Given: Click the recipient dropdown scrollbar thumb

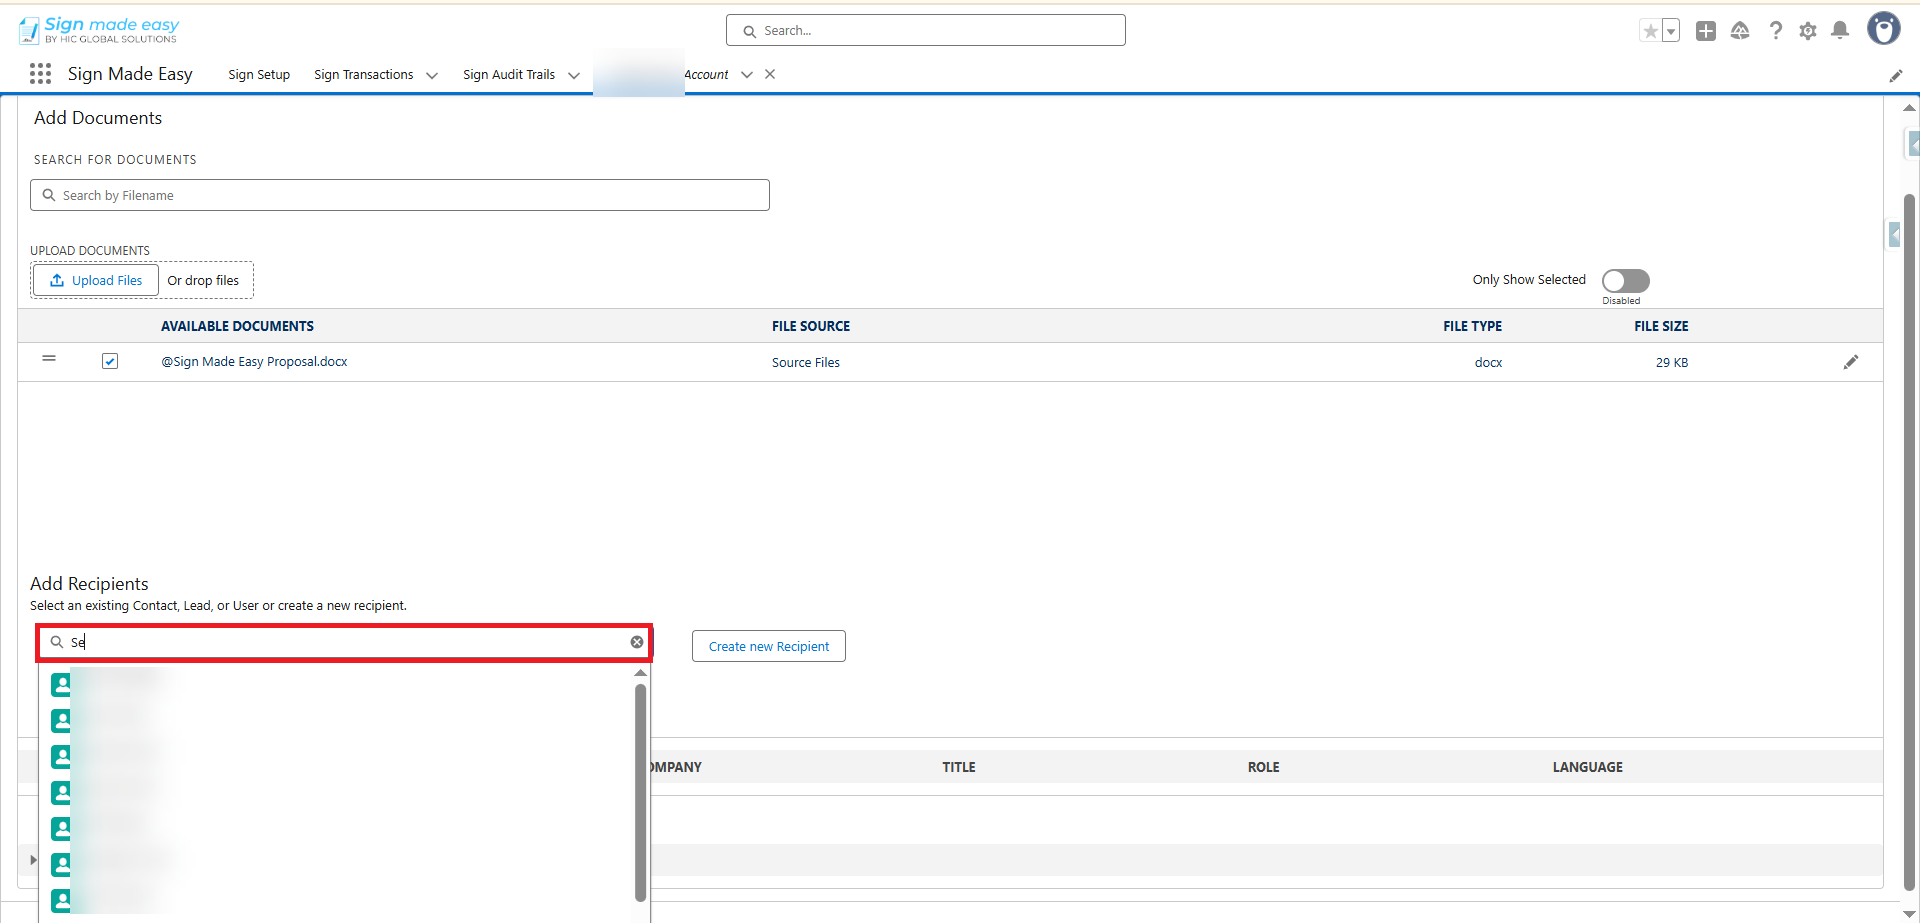Looking at the screenshot, I should [641, 792].
